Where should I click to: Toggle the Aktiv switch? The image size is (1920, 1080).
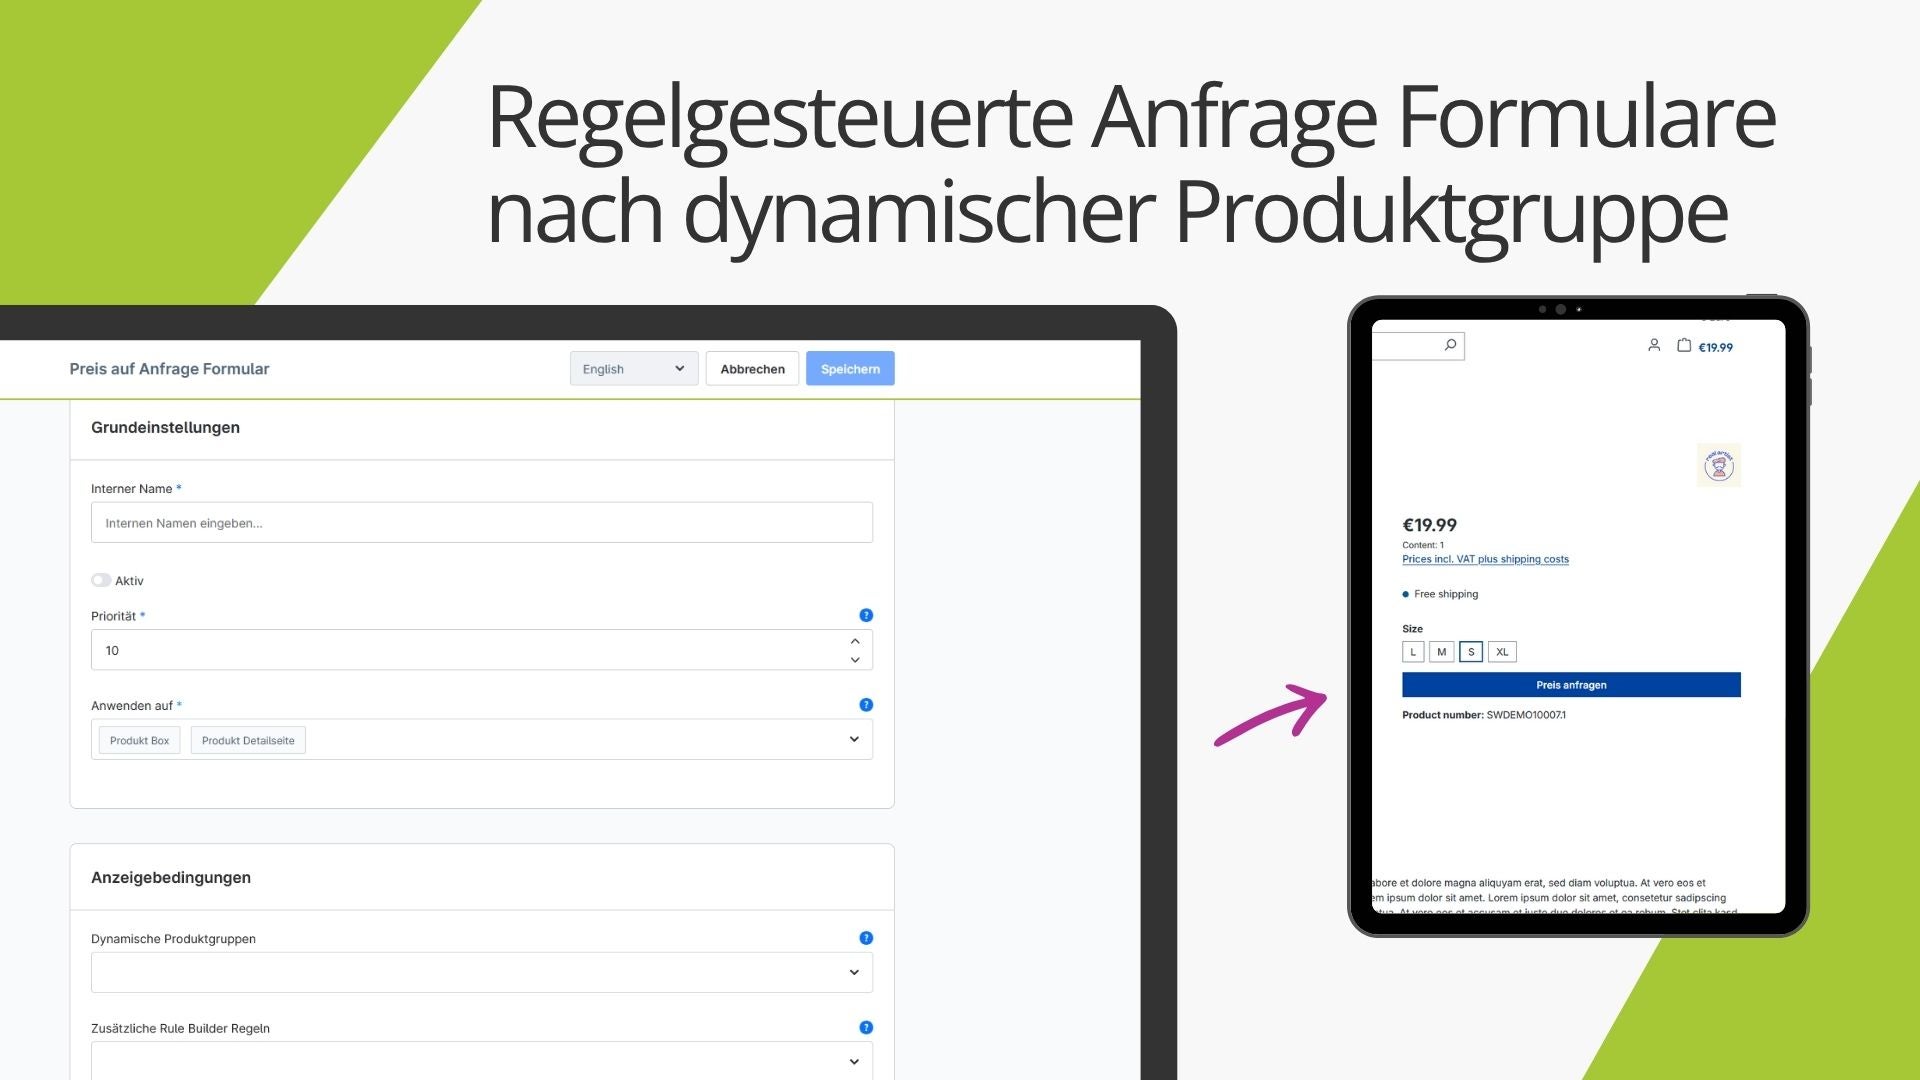101,580
